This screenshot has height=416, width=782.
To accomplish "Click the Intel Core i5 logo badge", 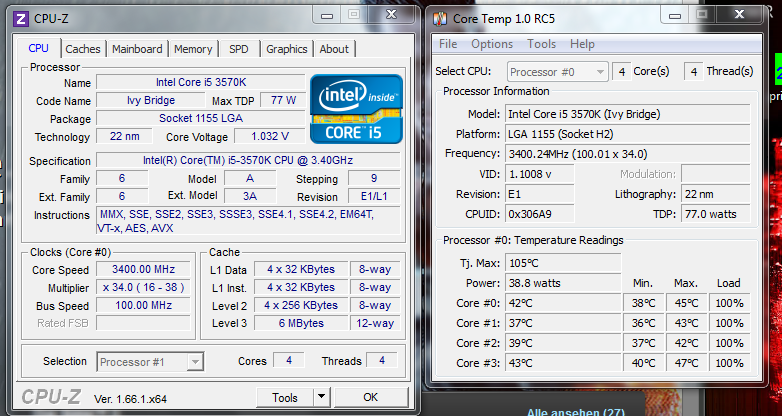I will point(356,109).
